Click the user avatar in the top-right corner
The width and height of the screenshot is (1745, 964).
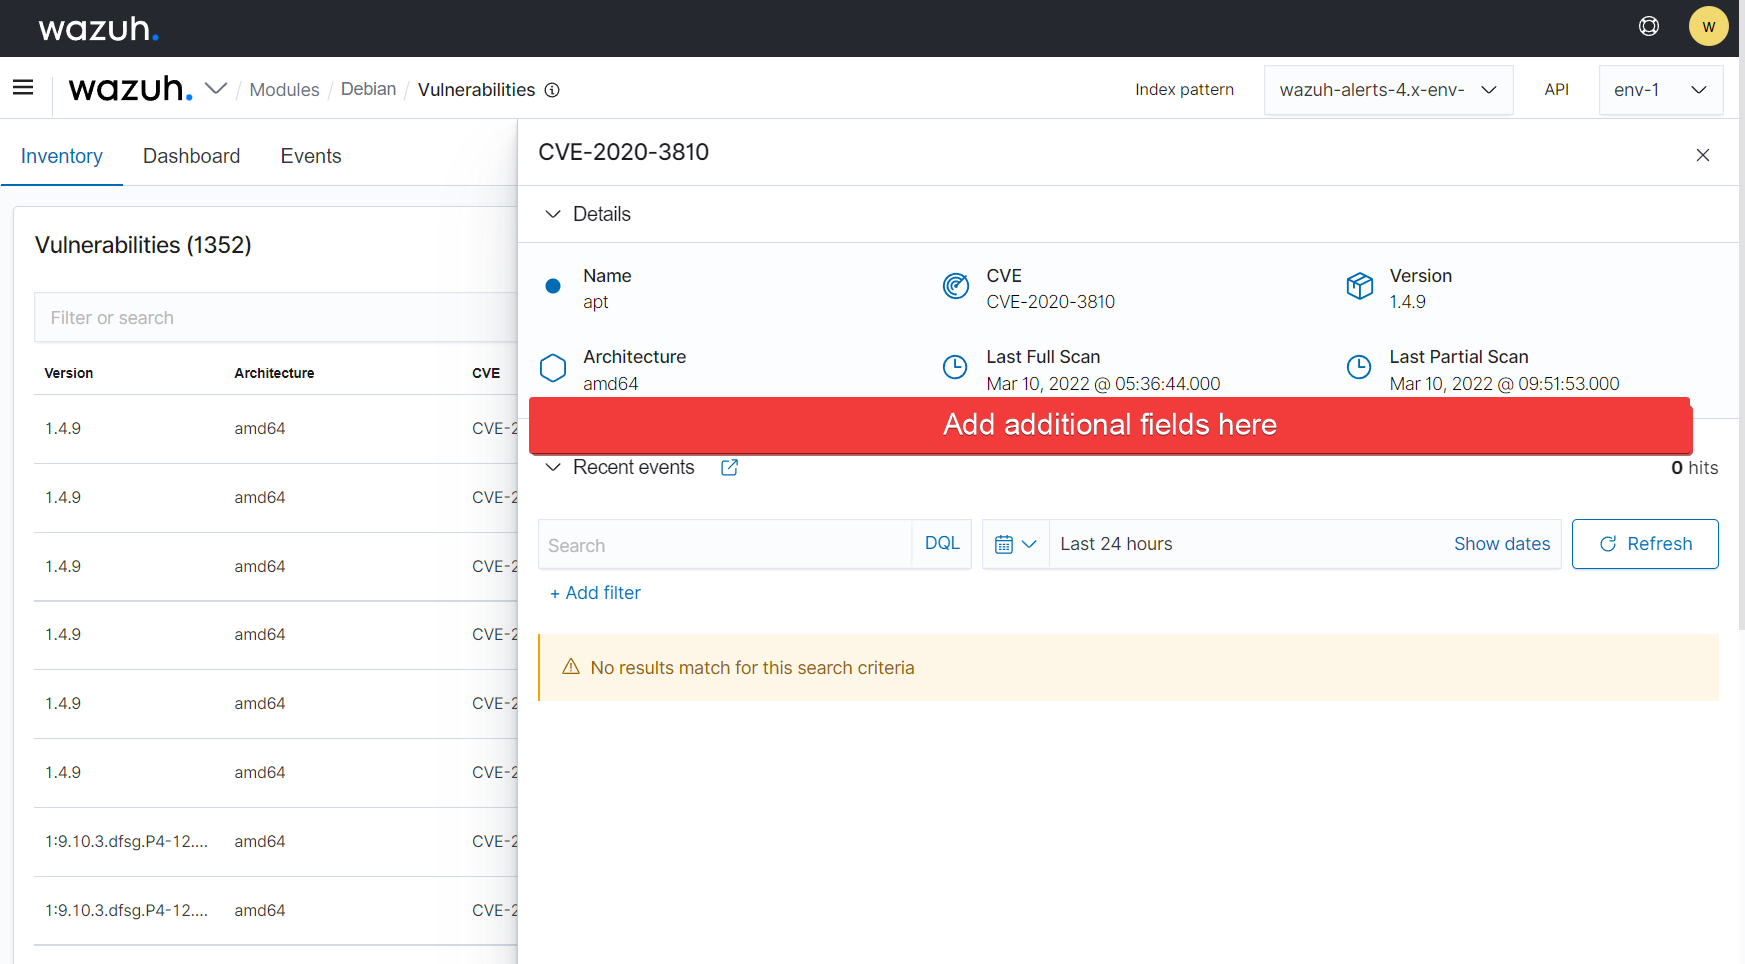(x=1709, y=26)
